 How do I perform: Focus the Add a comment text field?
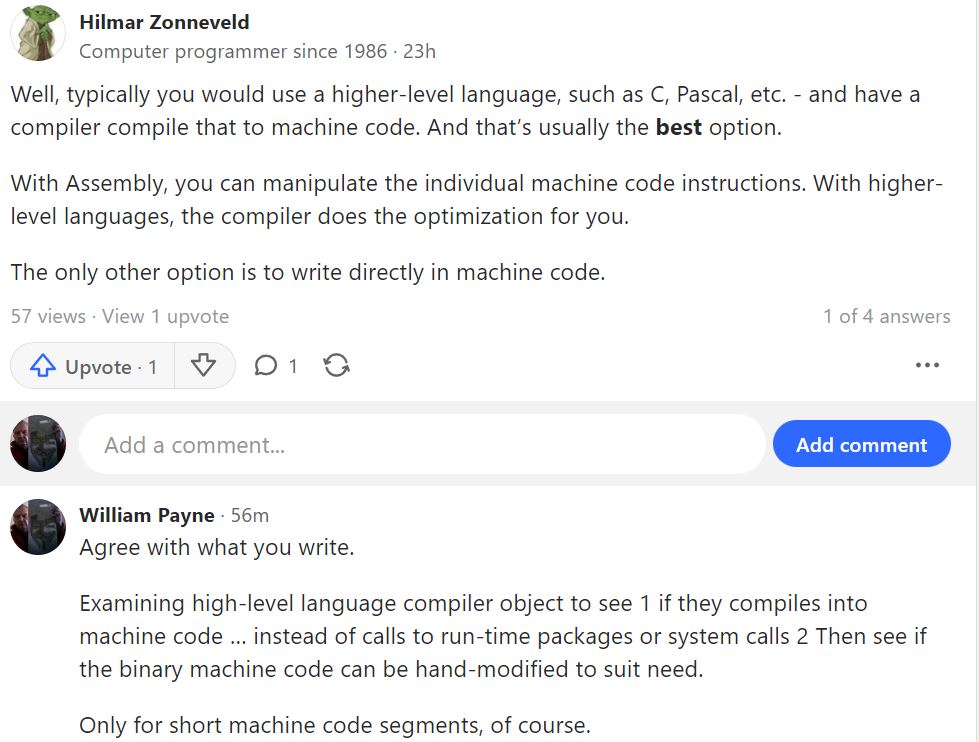point(422,444)
